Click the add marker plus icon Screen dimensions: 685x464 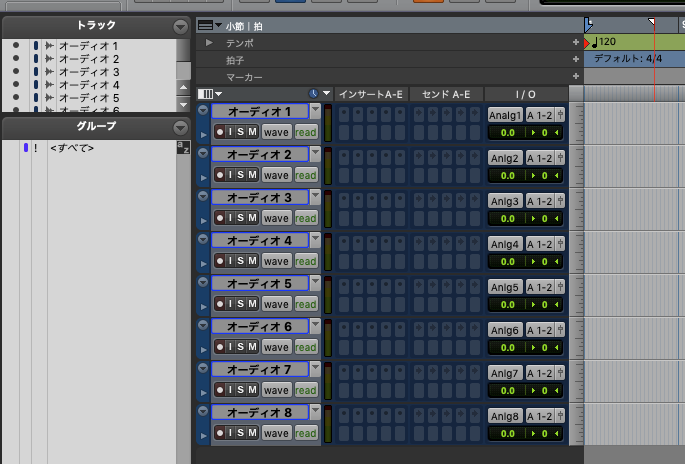click(575, 76)
